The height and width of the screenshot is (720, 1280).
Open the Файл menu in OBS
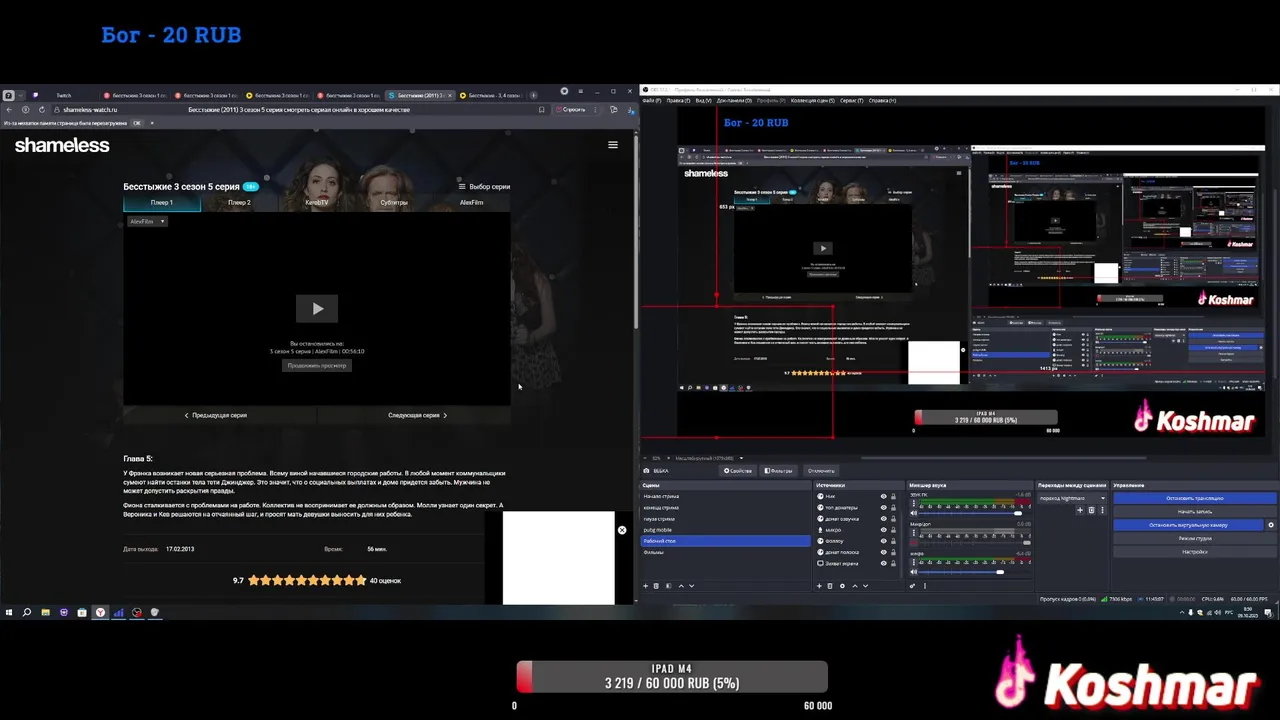click(x=651, y=101)
